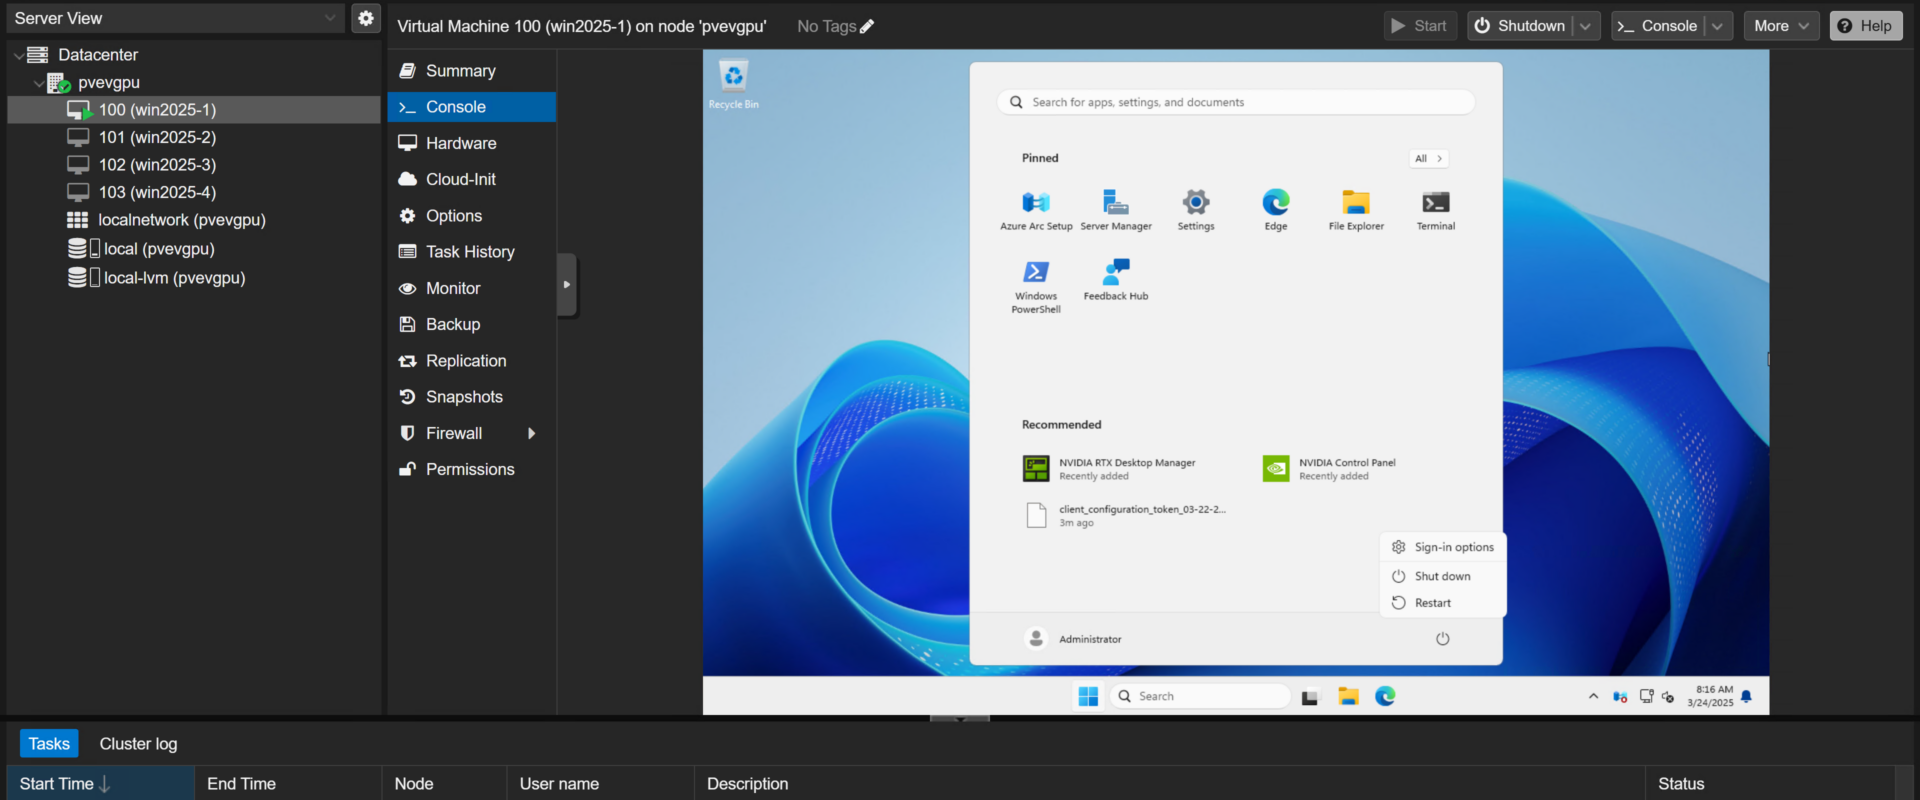The height and width of the screenshot is (800, 1920).
Task: Click the Start menu power icon
Action: click(1442, 639)
